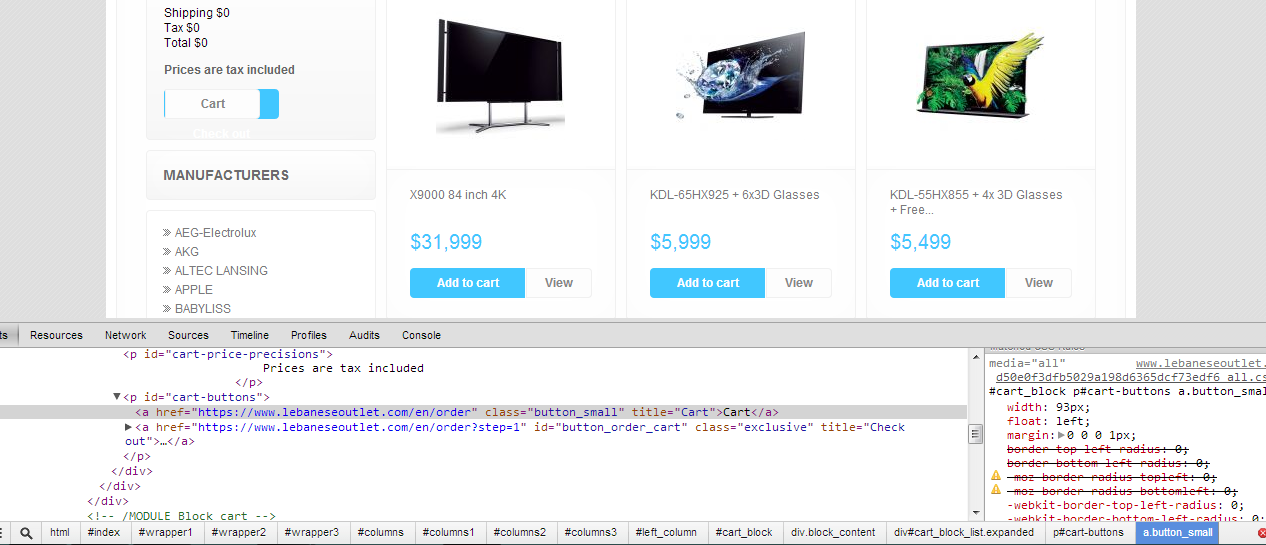This screenshot has height=545, width=1266.
Task: Expand the button_order_cart anchor node
Action: pos(129,427)
